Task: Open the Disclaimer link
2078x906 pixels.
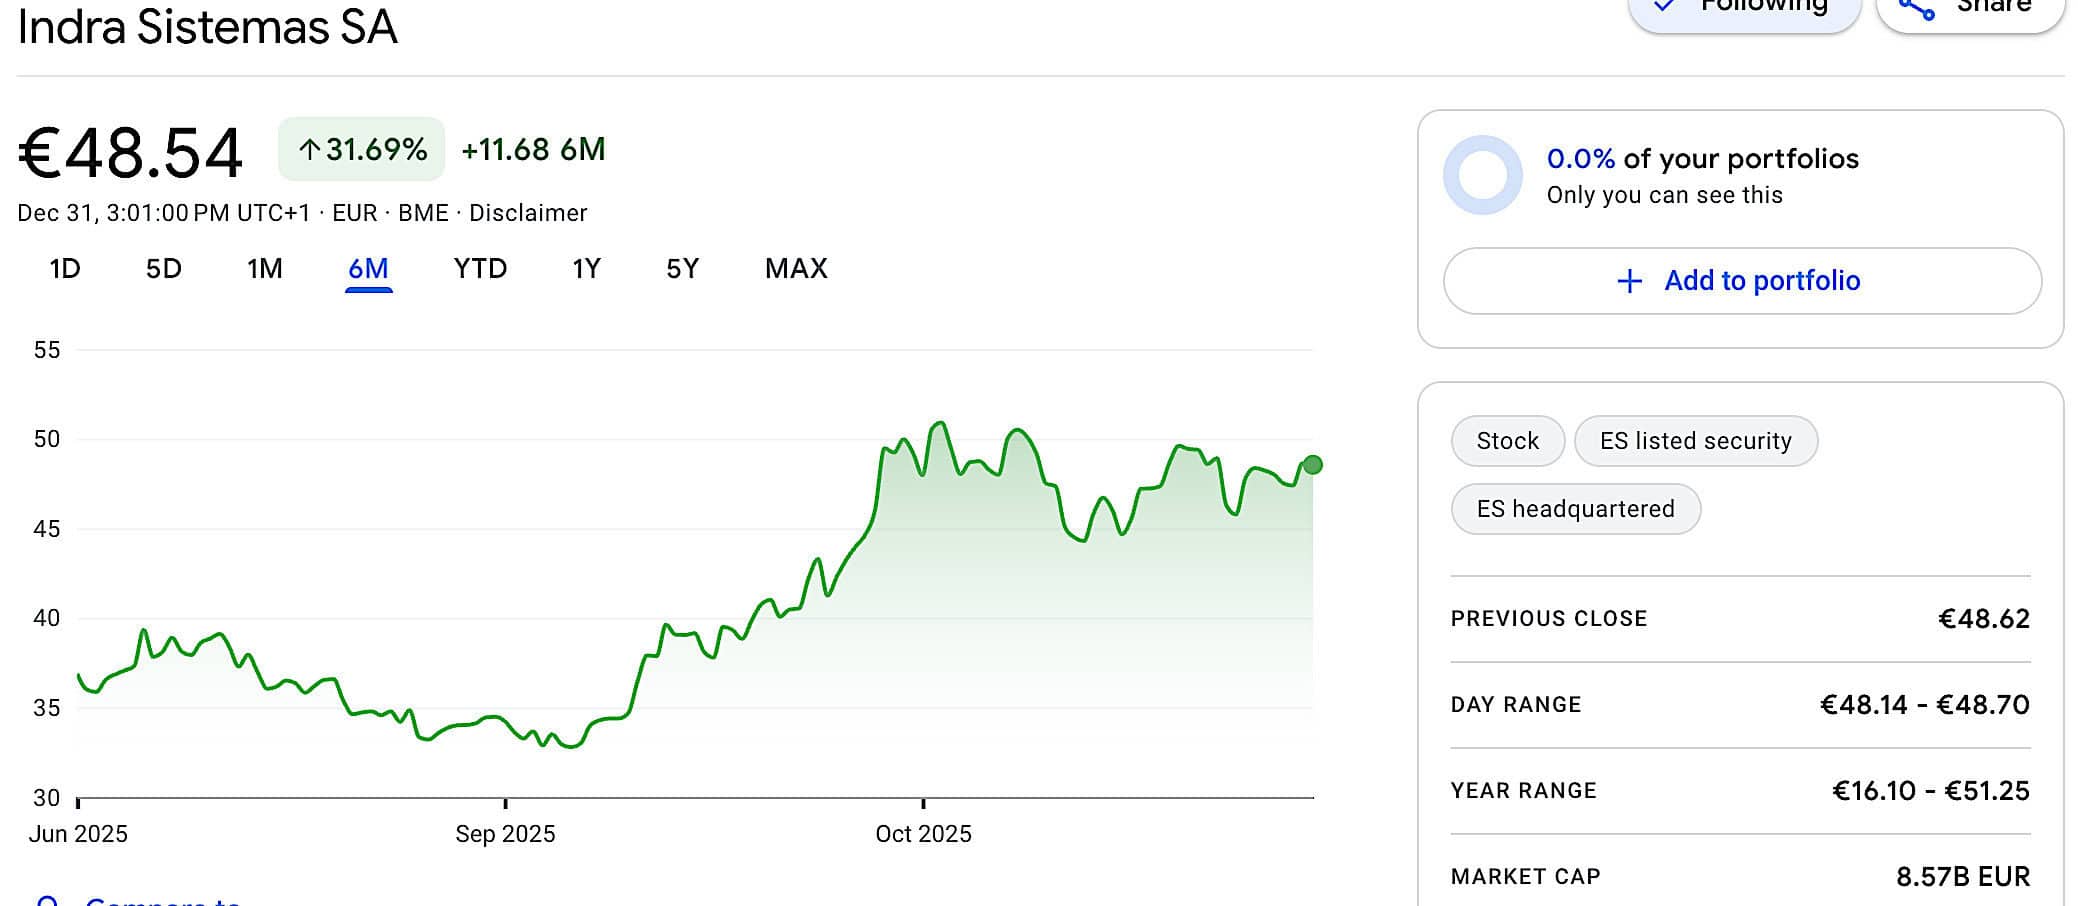Action: (x=528, y=213)
